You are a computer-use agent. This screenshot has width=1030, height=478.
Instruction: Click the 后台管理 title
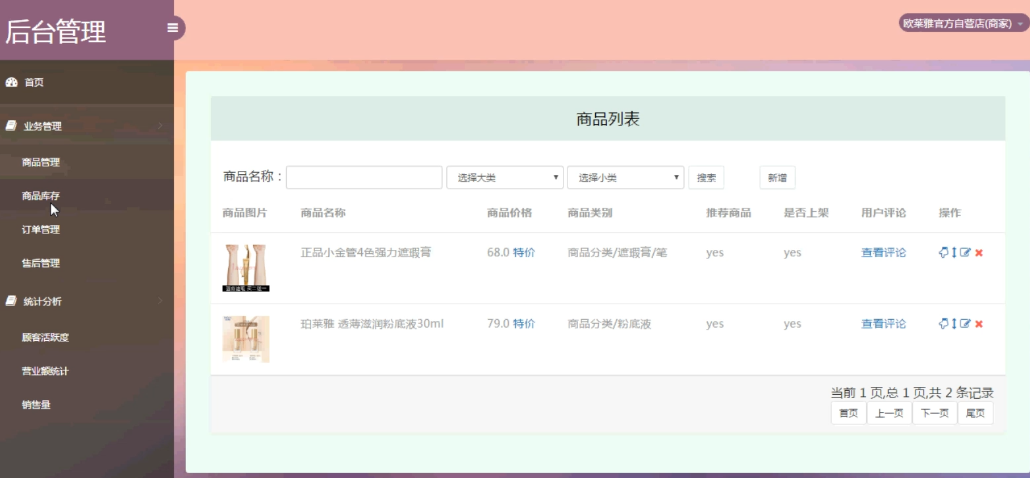tap(55, 32)
